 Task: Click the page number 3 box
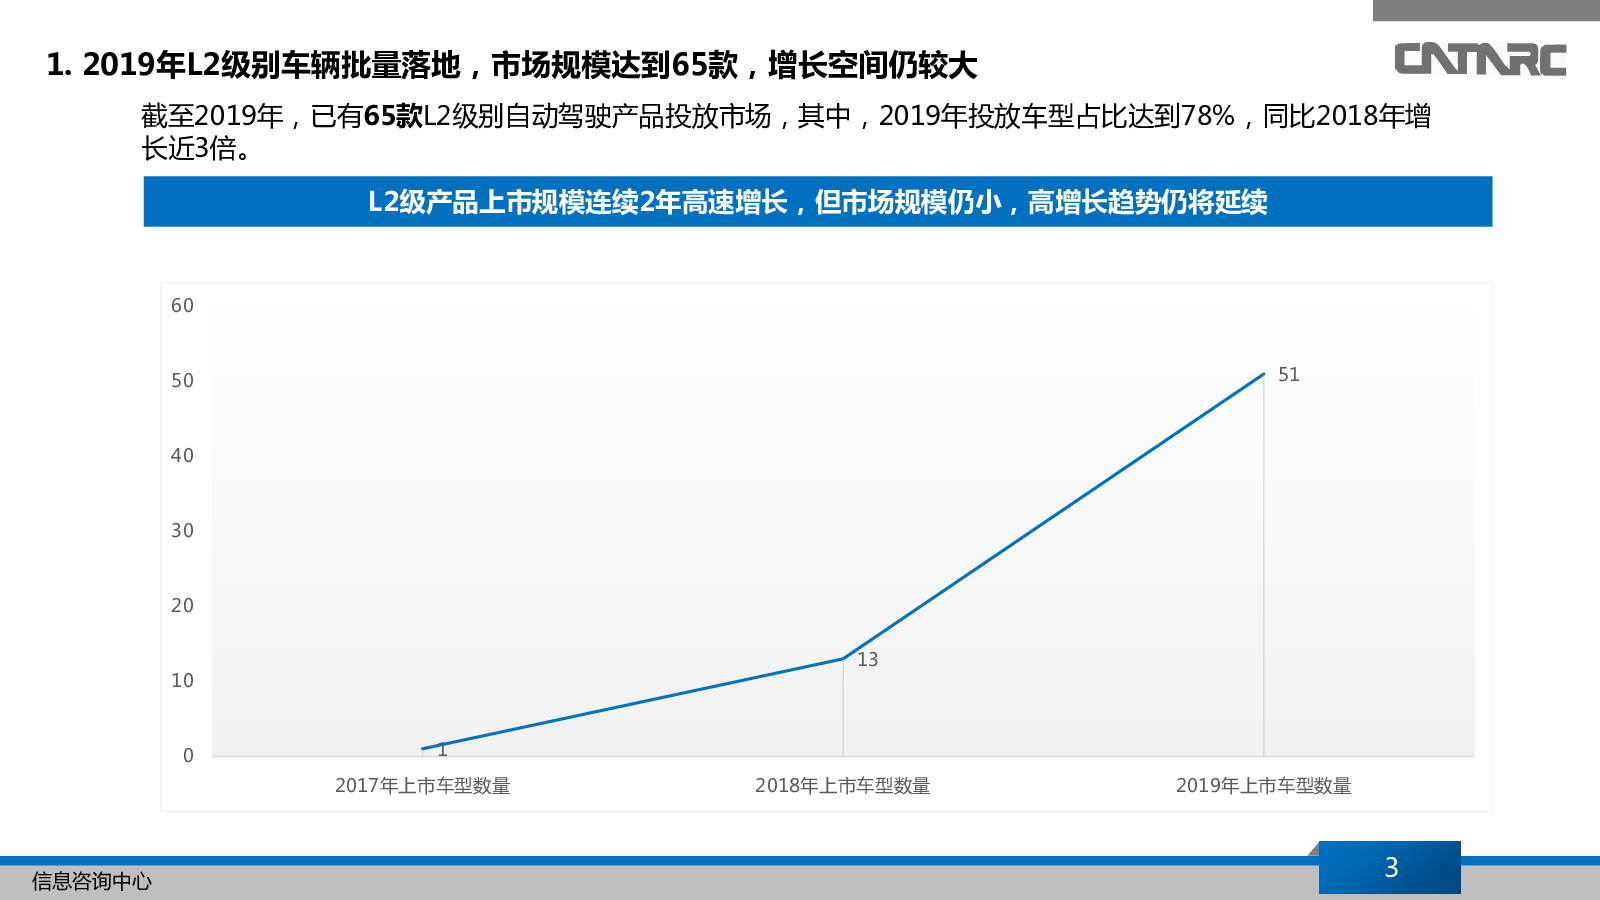tap(1390, 867)
